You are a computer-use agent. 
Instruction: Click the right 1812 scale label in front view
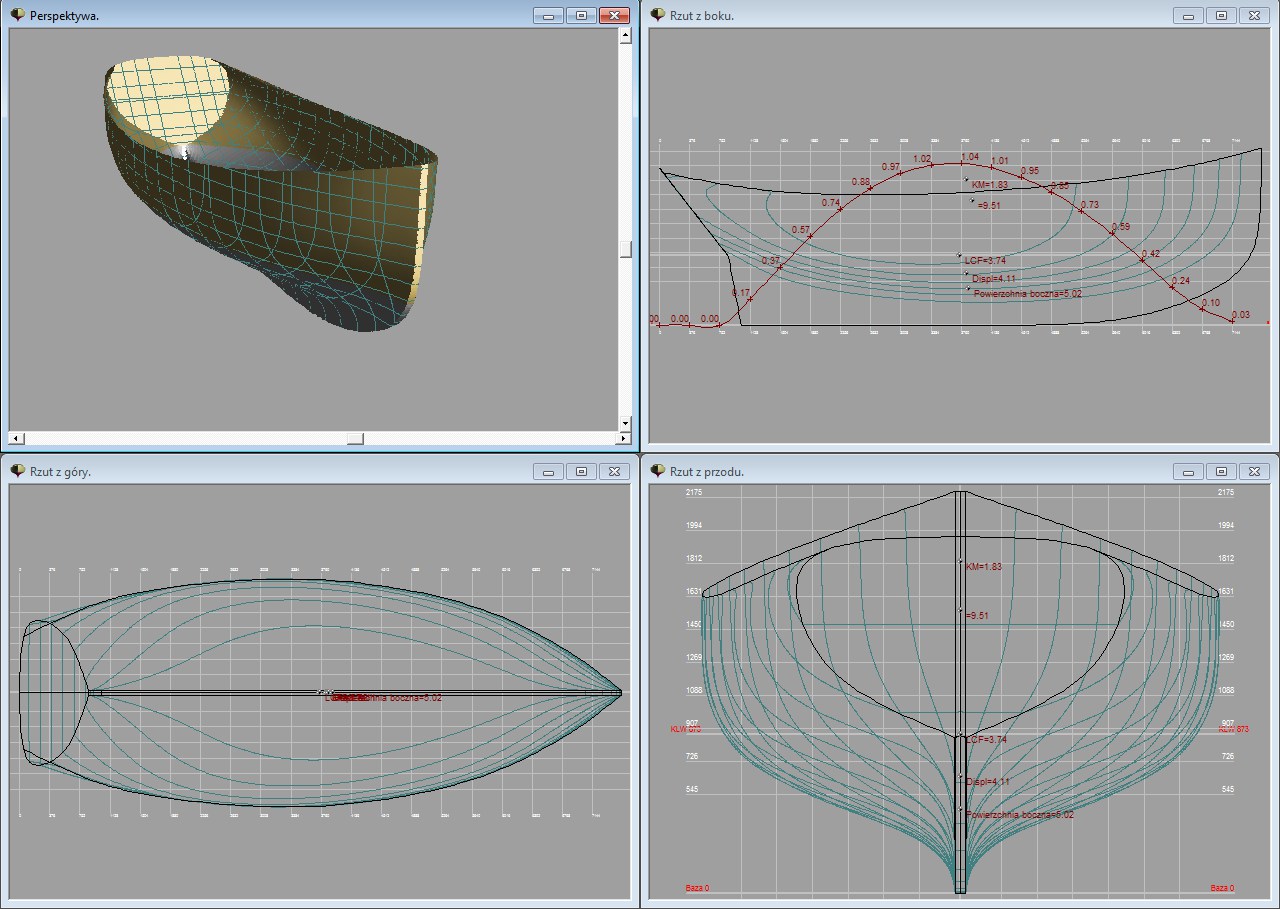[x=1226, y=559]
